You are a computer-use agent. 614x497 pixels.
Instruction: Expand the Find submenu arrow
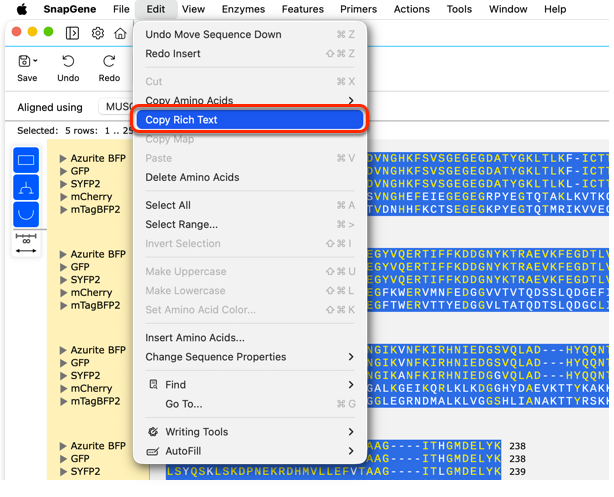tap(351, 385)
